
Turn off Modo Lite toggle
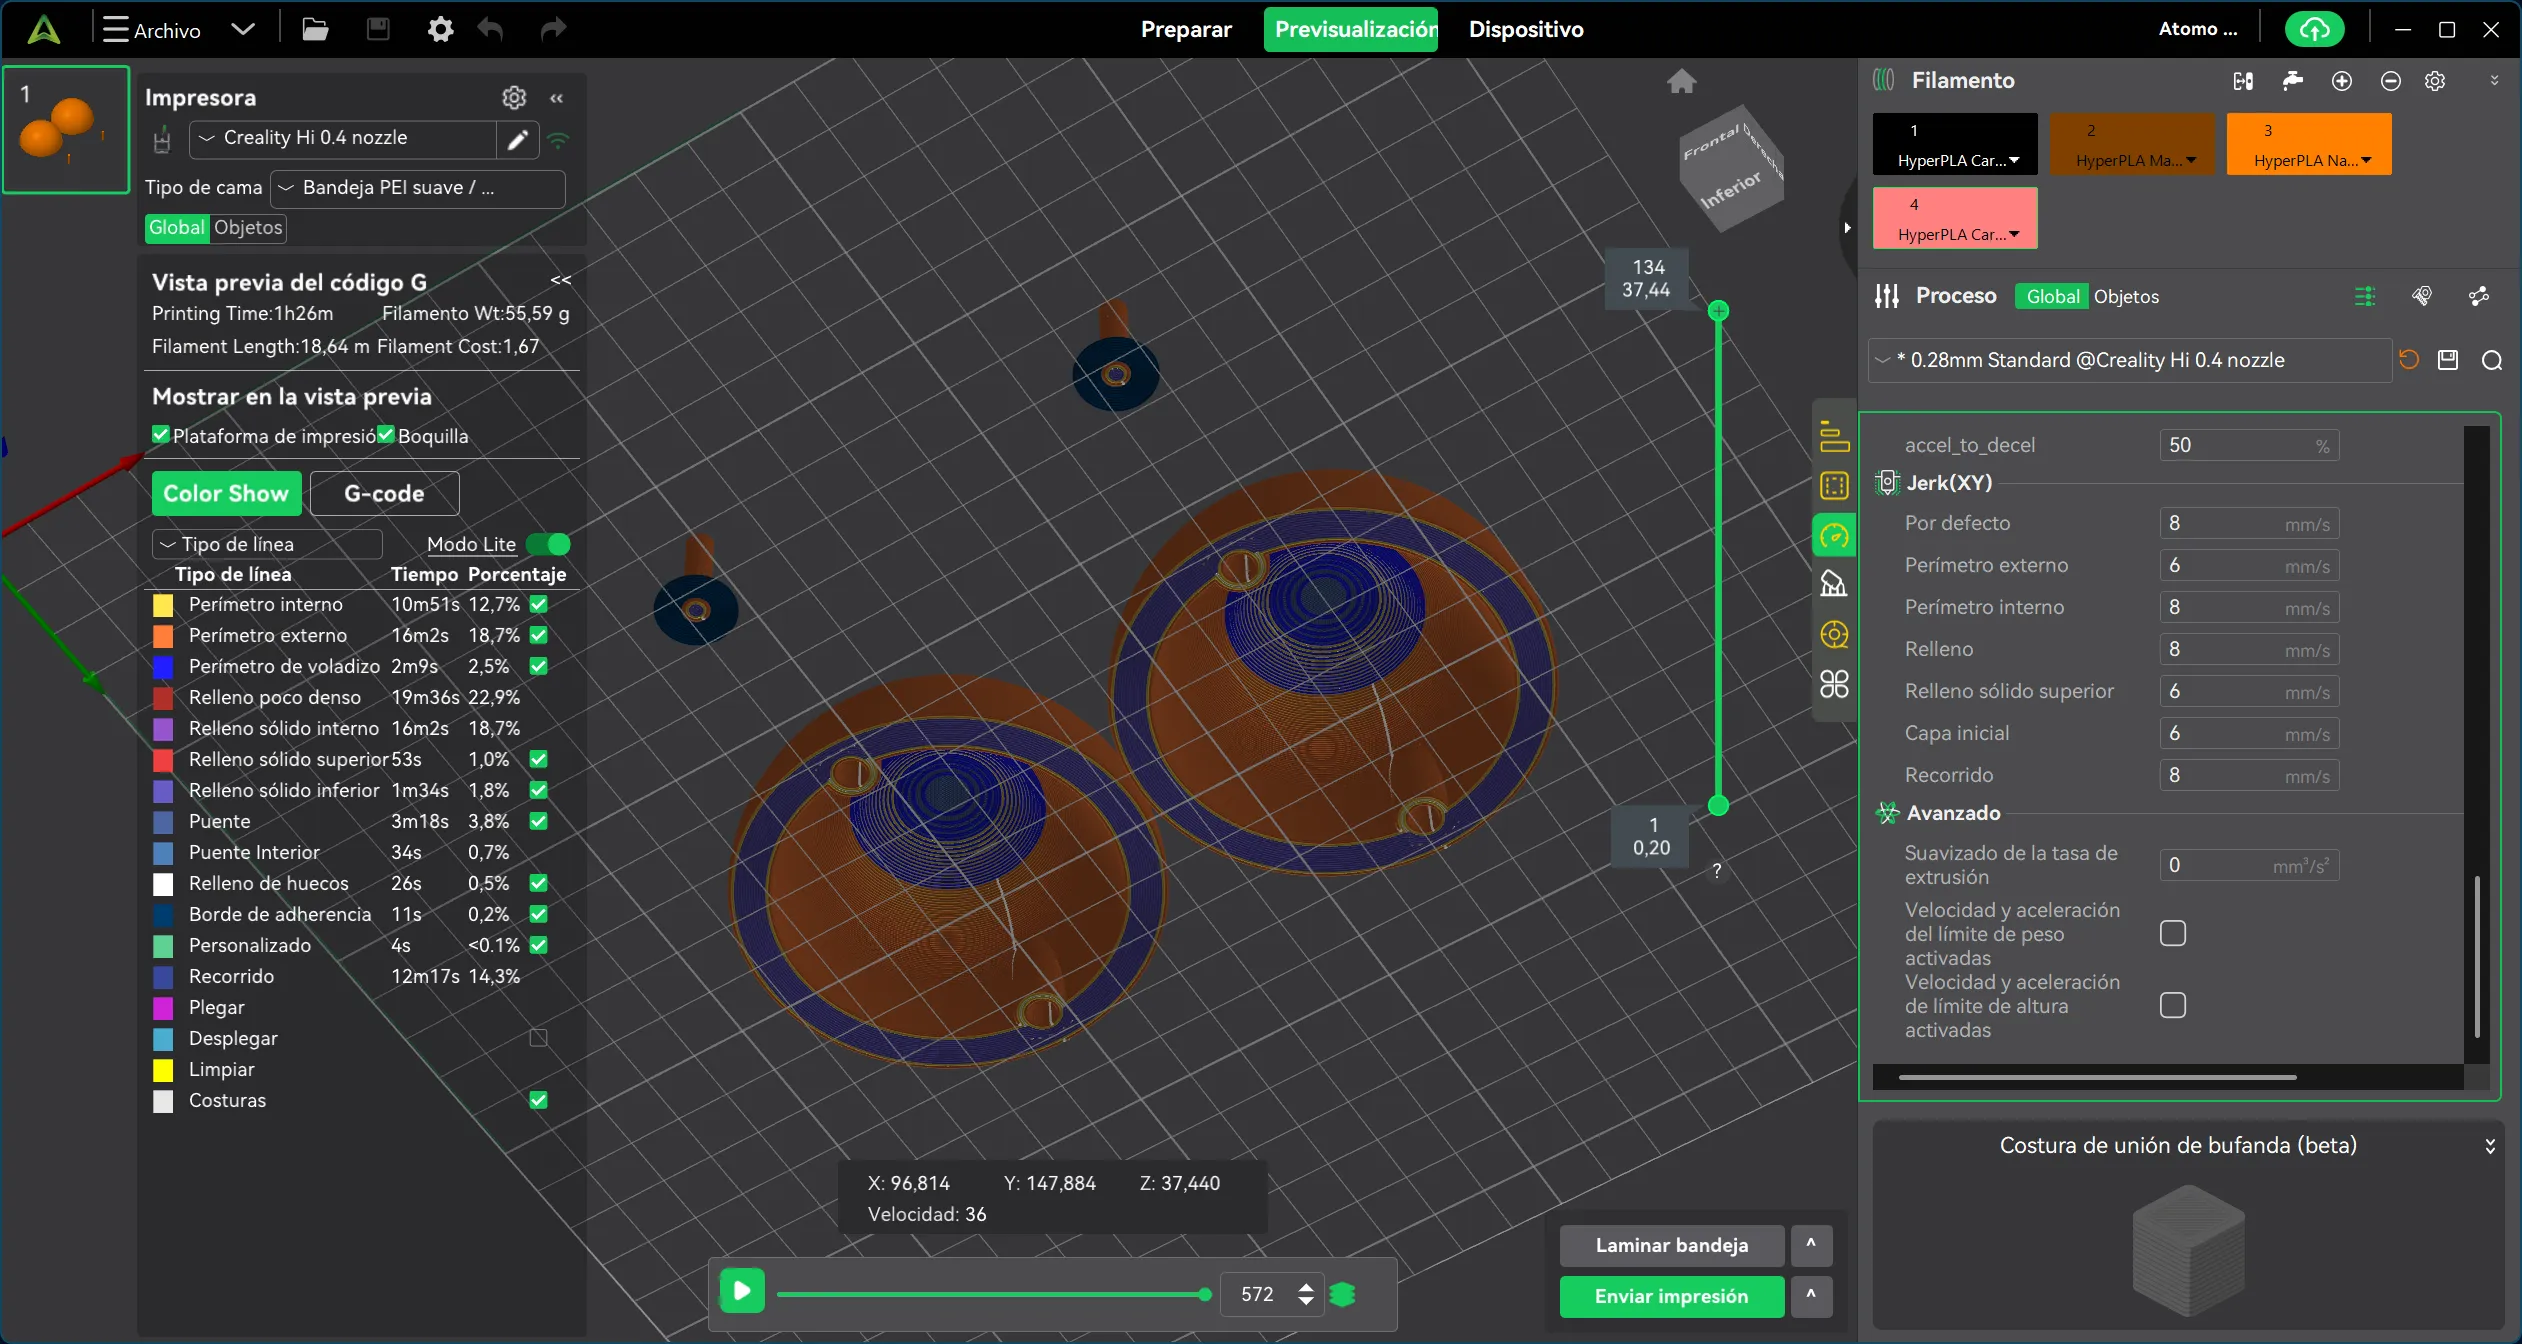click(x=548, y=543)
